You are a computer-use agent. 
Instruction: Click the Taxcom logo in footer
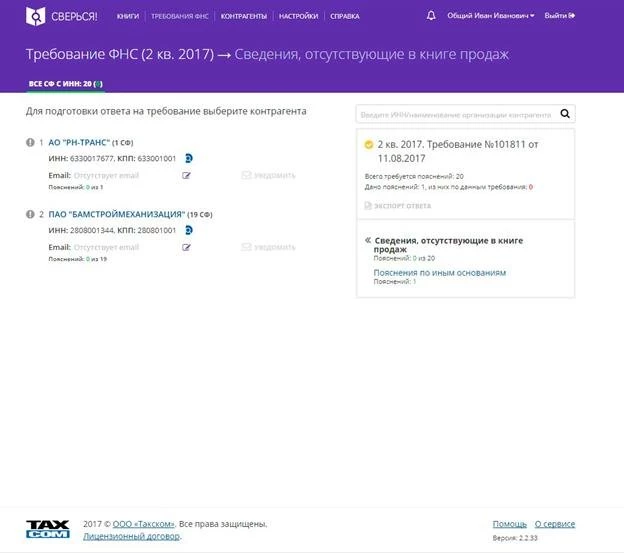pyautogui.click(x=47, y=528)
